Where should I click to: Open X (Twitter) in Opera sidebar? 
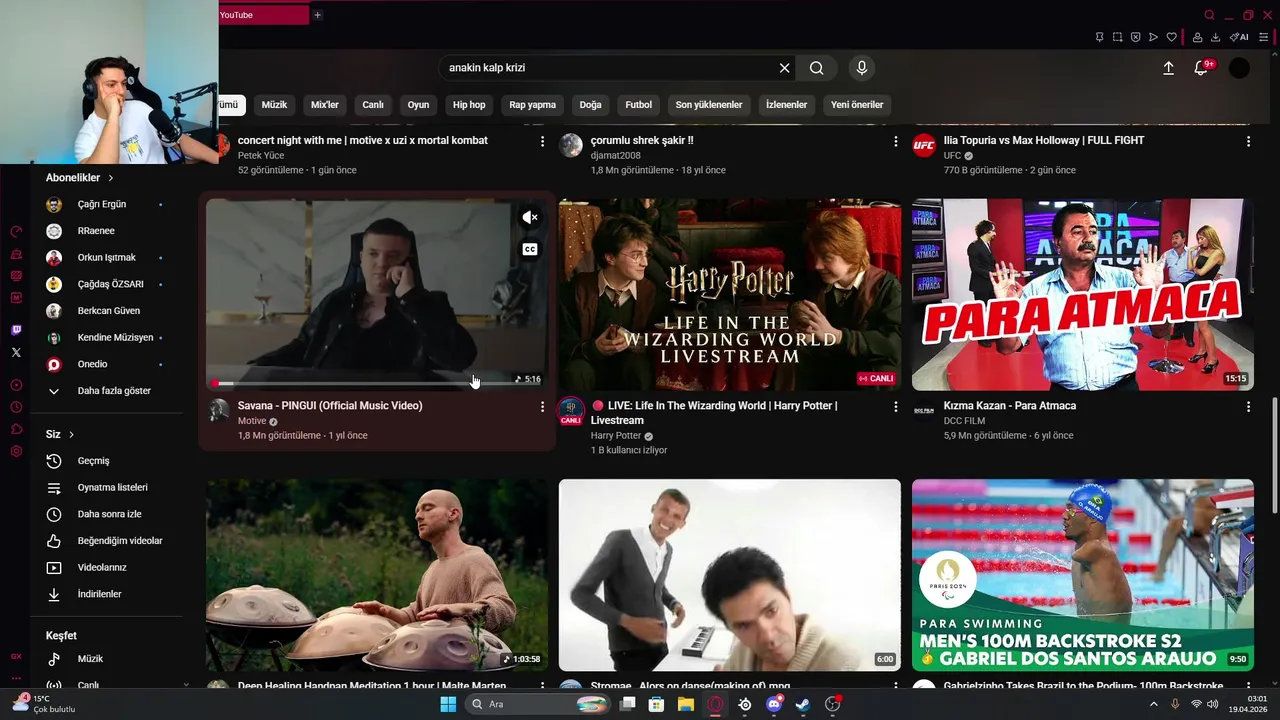(16, 352)
